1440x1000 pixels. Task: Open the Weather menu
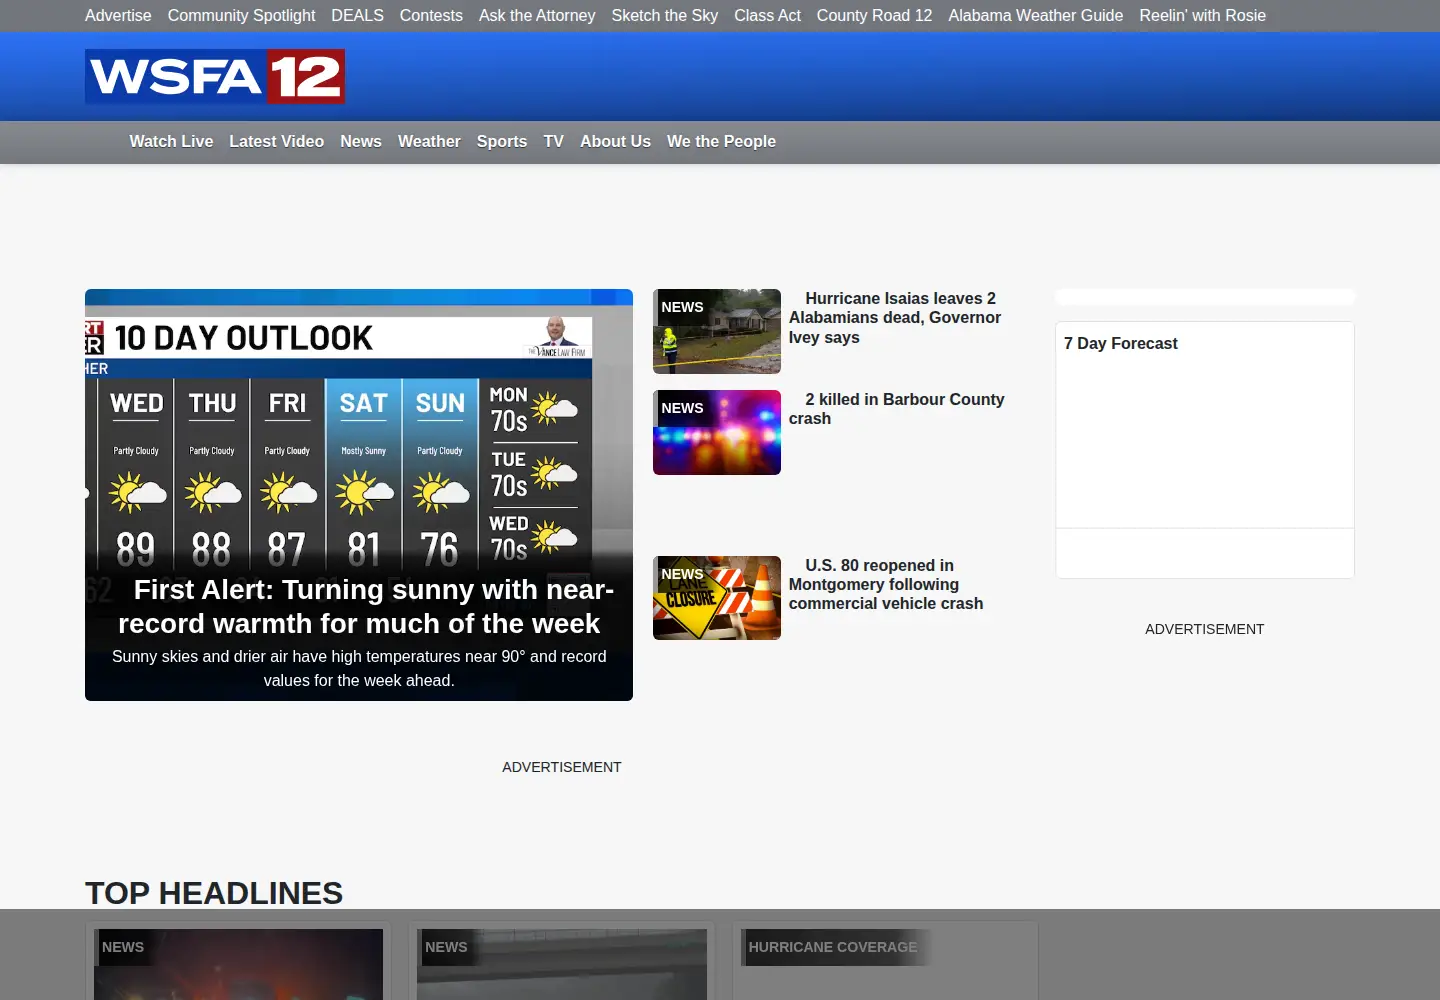click(429, 142)
